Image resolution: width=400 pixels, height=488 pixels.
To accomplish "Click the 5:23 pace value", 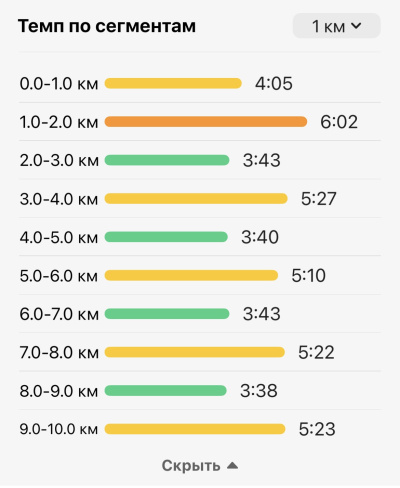I will [317, 429].
